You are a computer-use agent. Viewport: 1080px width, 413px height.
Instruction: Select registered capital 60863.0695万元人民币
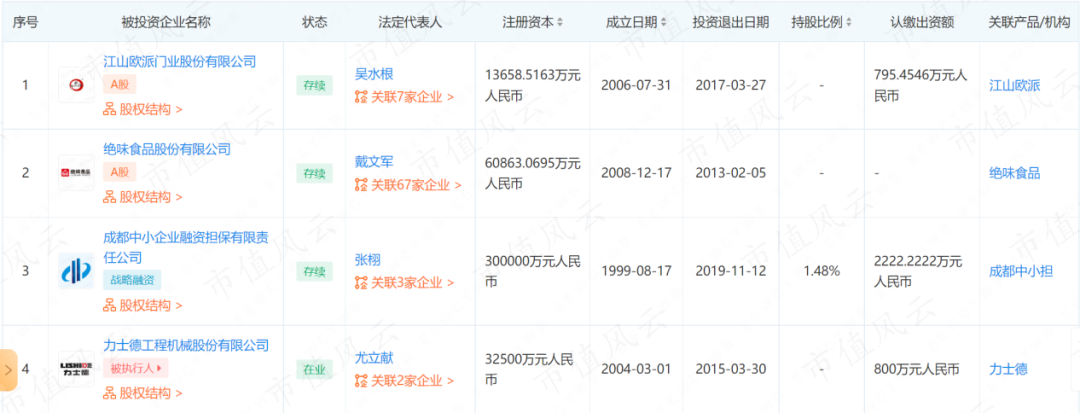coord(534,173)
